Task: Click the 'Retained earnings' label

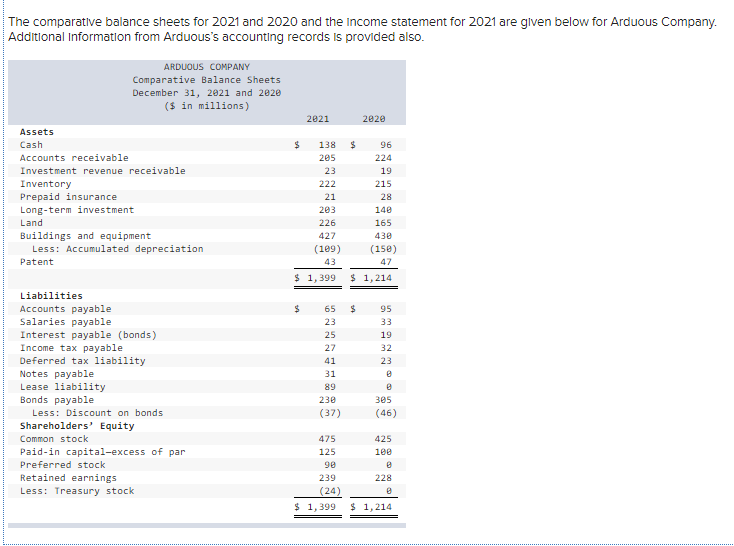Action: pos(68,478)
